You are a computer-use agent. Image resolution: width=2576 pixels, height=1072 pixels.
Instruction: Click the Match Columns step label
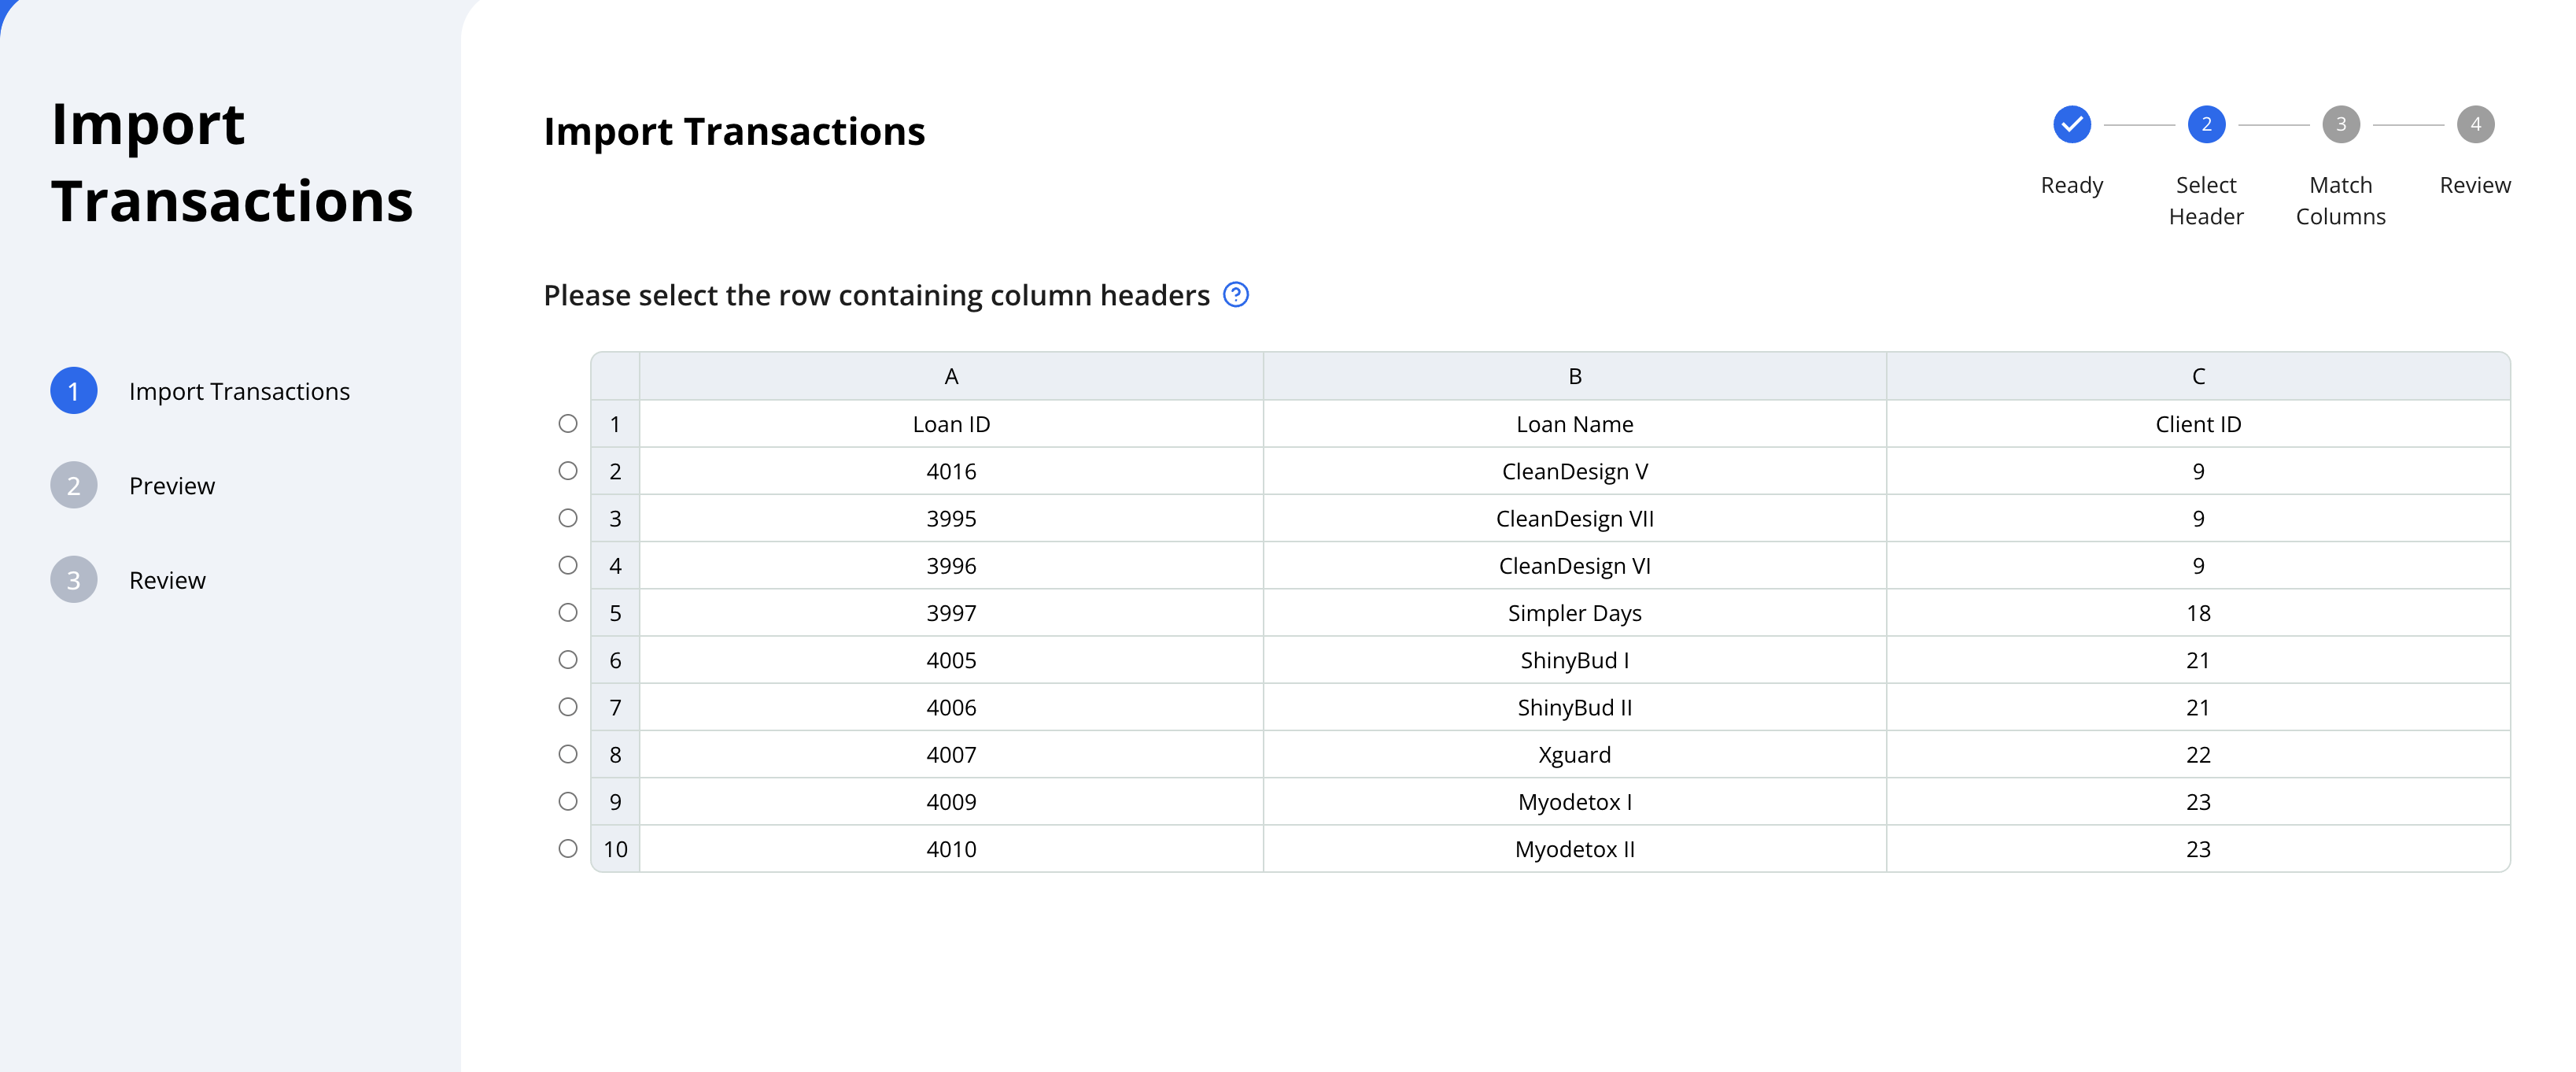2341,201
